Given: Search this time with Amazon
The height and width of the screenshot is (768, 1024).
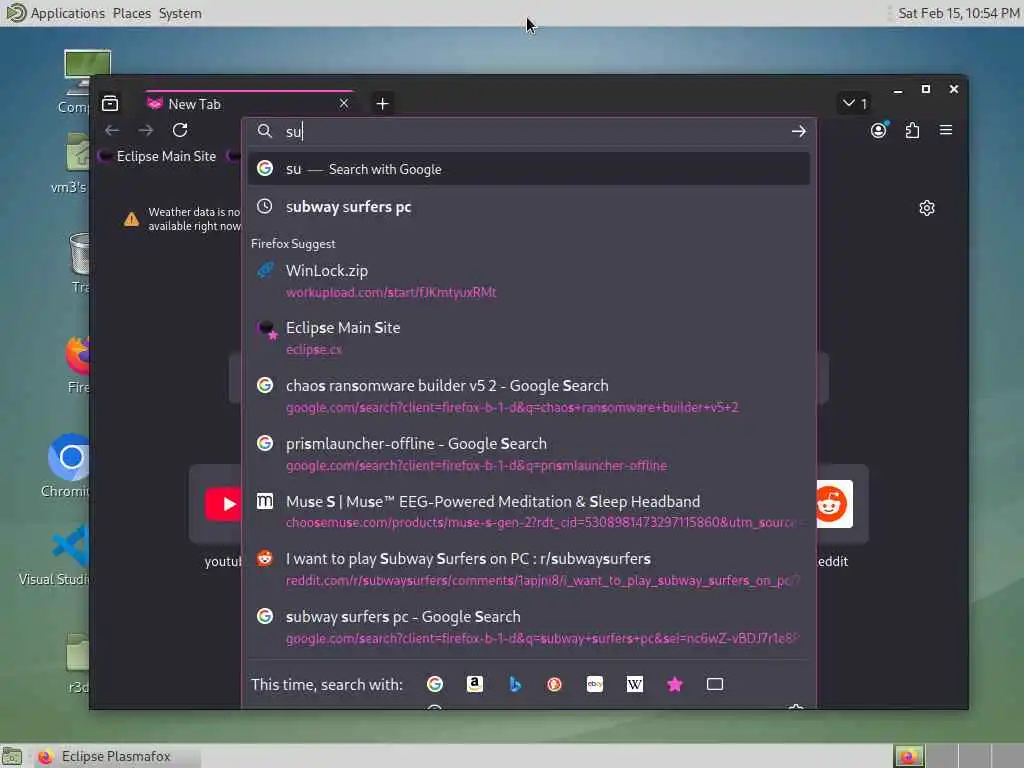Looking at the screenshot, I should click(x=475, y=684).
